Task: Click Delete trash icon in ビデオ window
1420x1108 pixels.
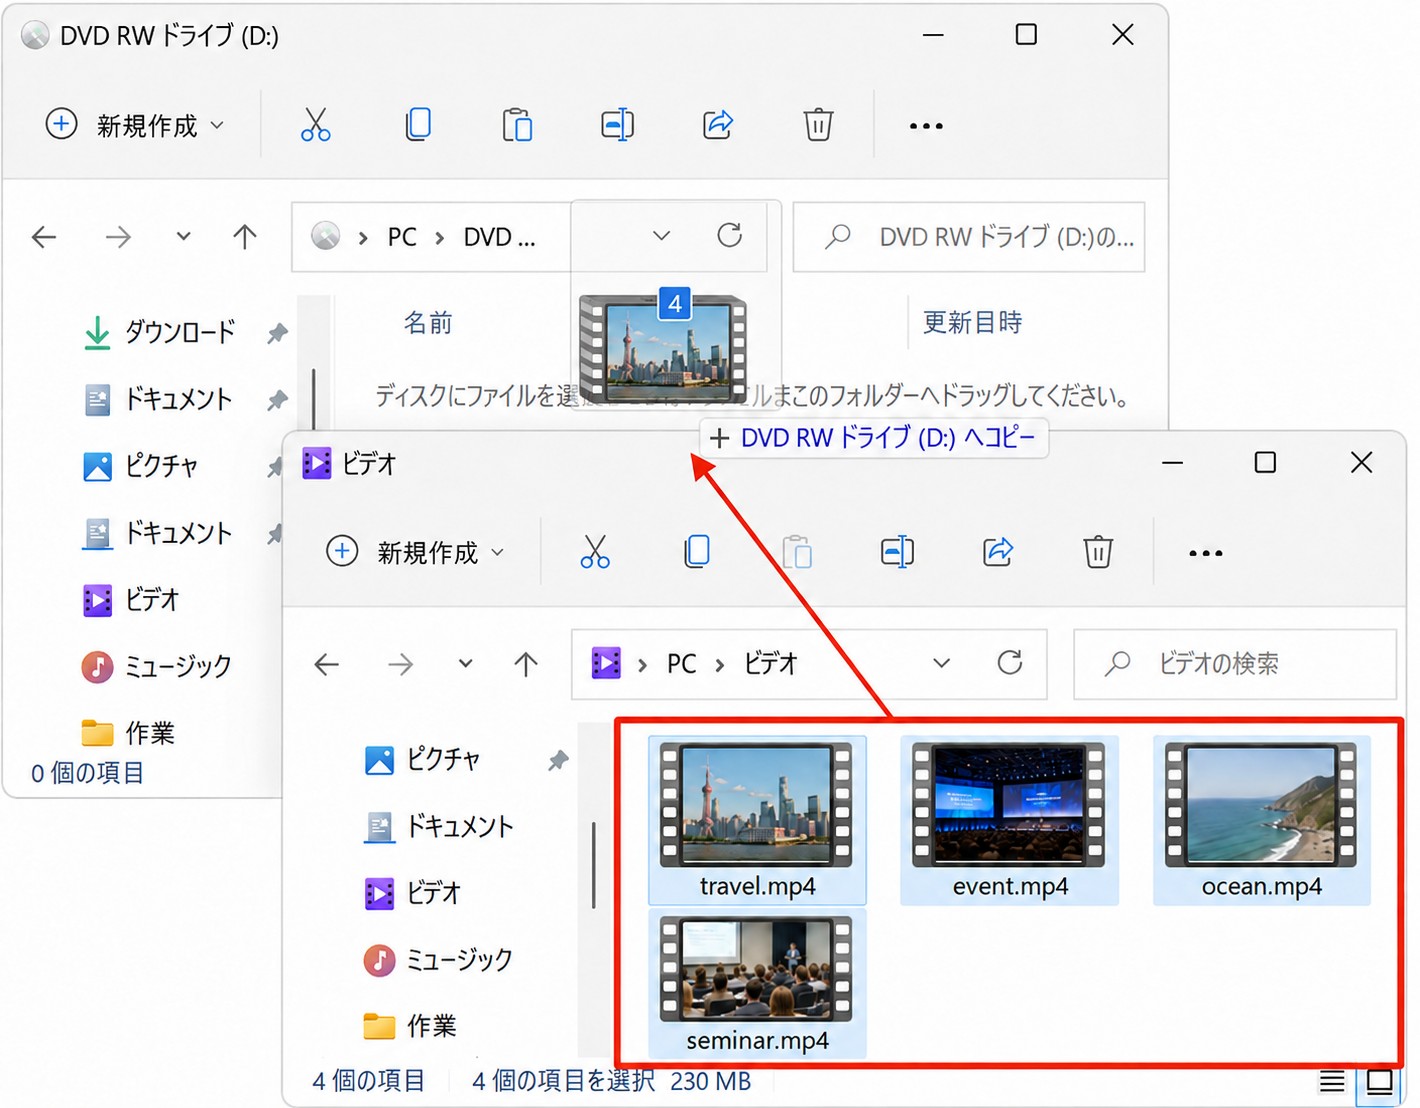Action: (x=1098, y=552)
